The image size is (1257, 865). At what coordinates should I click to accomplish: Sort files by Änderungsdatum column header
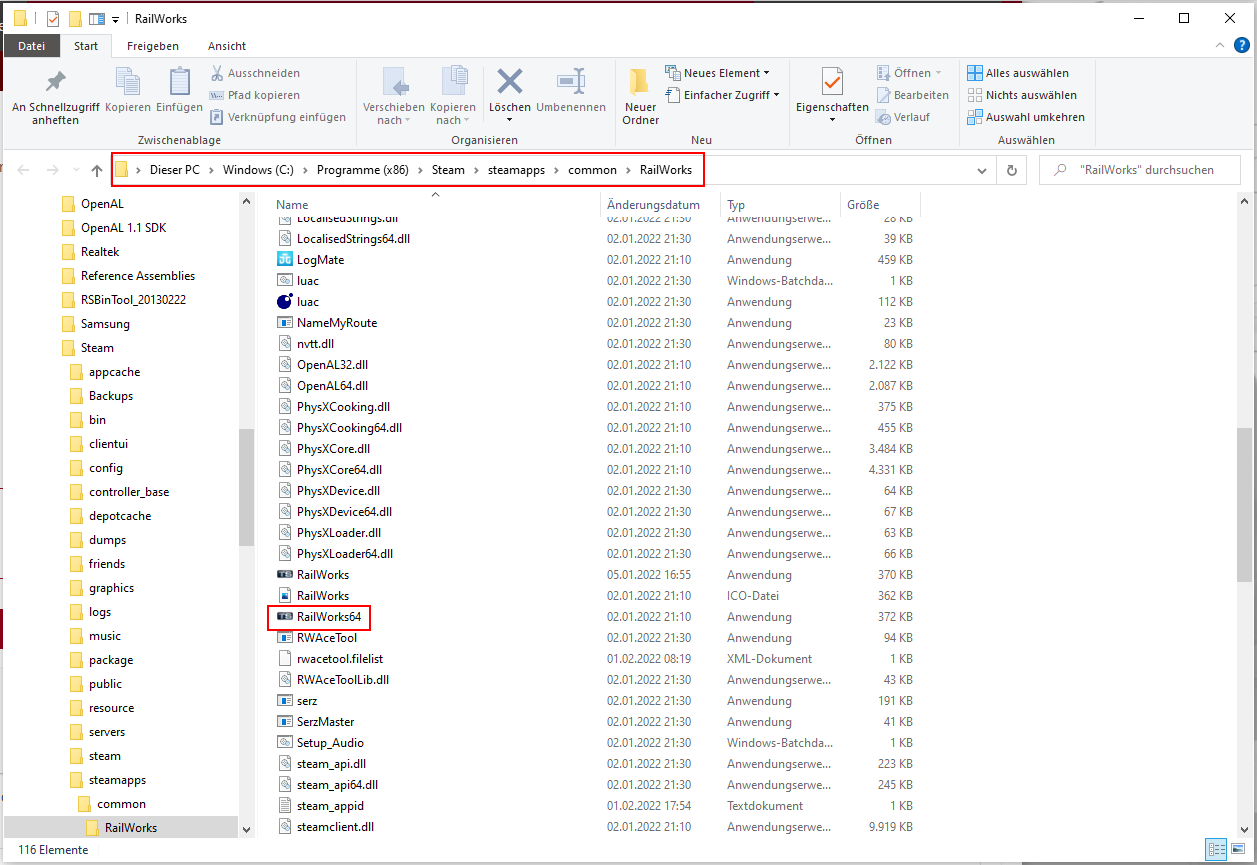[x=653, y=204]
